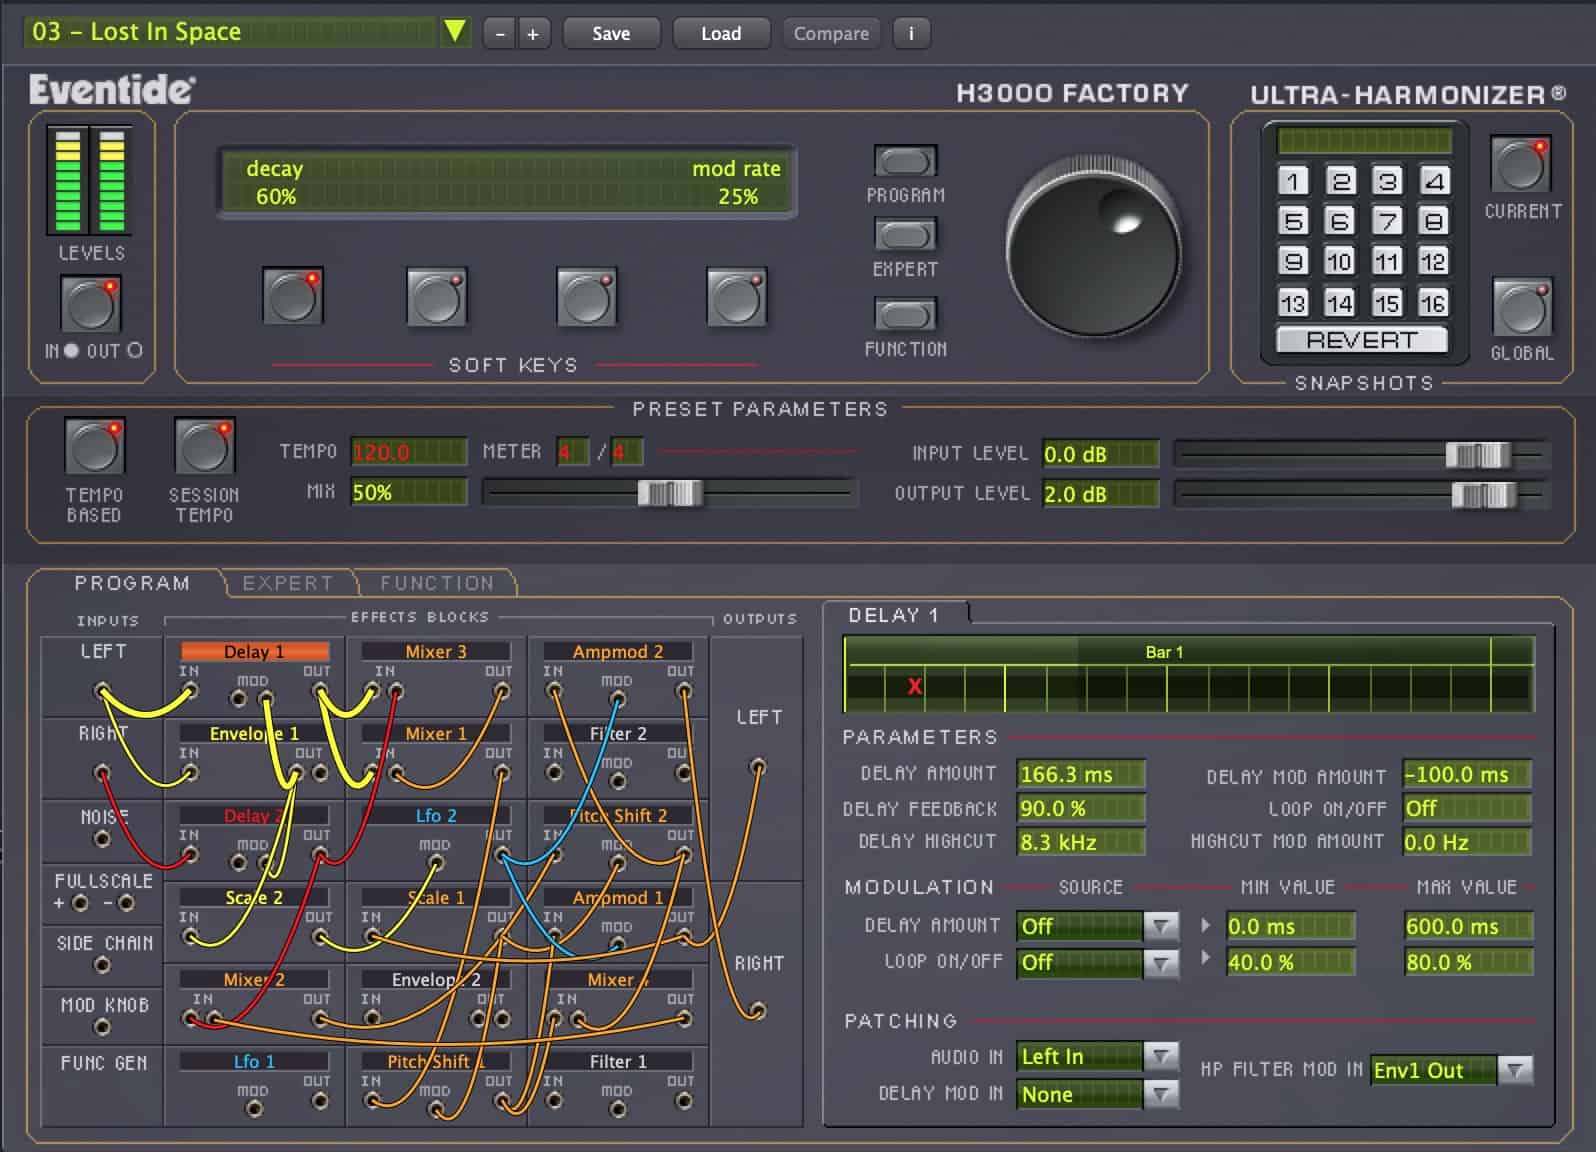Screen dimensions: 1596x1152
Task: Click the soft key under mod rate
Action: 737,296
